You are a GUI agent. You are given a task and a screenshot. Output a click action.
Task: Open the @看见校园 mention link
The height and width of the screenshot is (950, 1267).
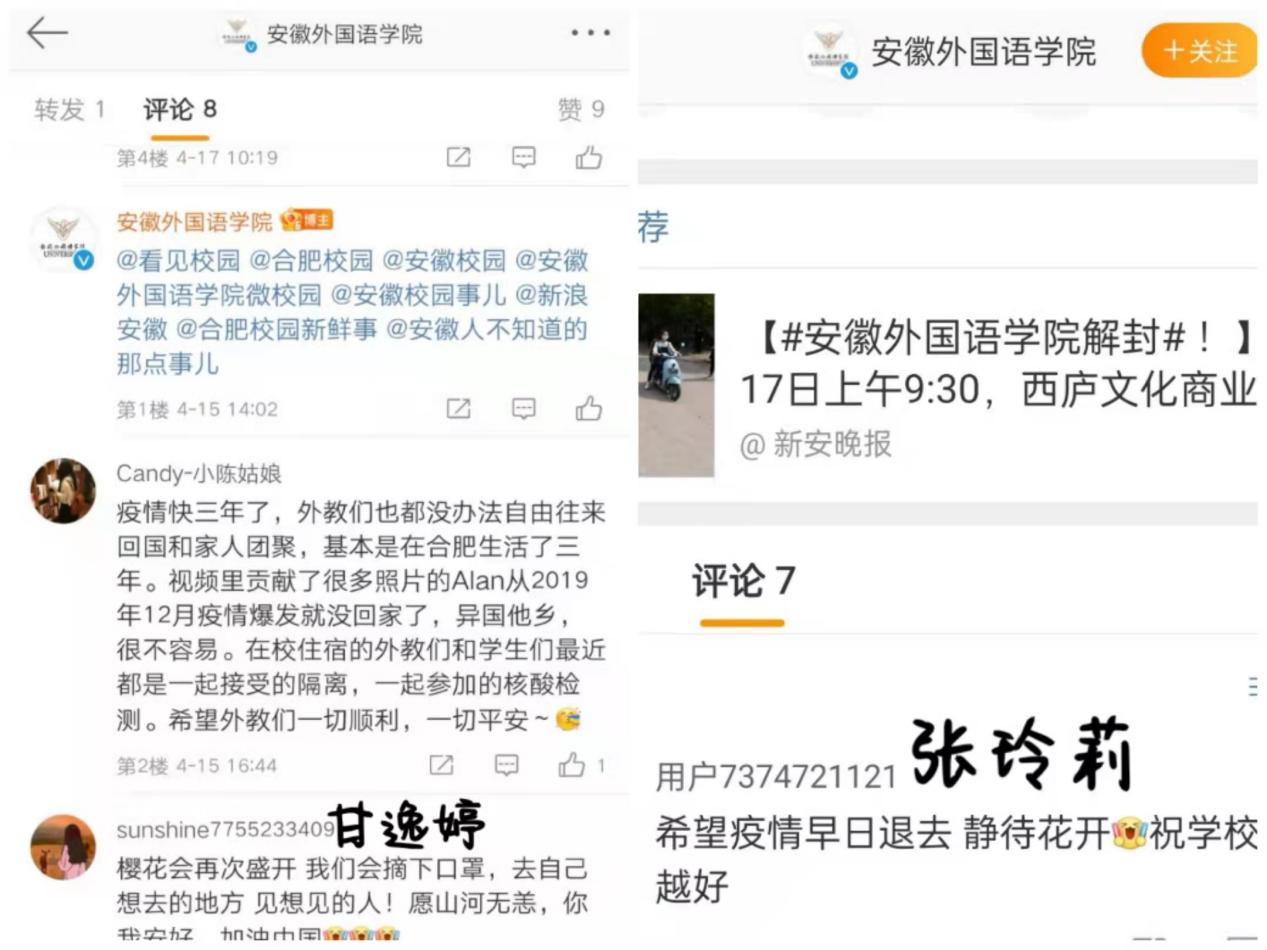click(x=179, y=261)
